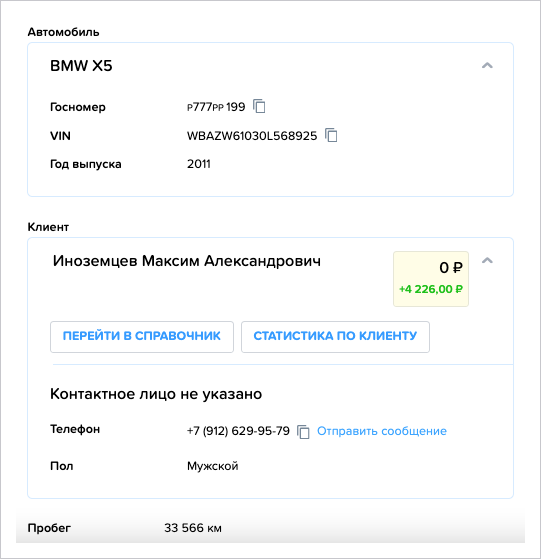Click the phone number +7 (912) 629-95-79
This screenshot has height=559, width=541.
(x=238, y=431)
